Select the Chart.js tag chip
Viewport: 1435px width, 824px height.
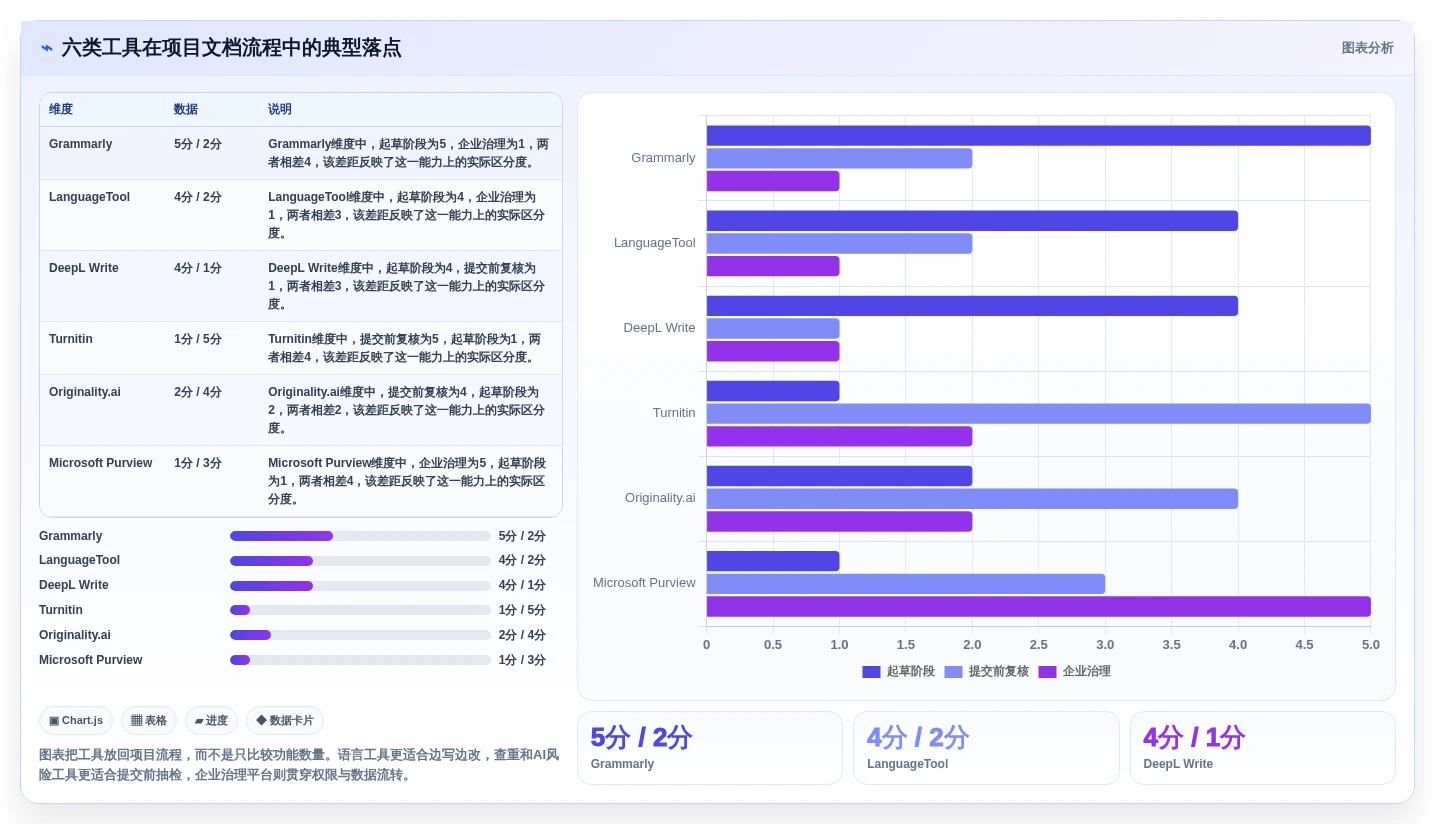[x=76, y=720]
